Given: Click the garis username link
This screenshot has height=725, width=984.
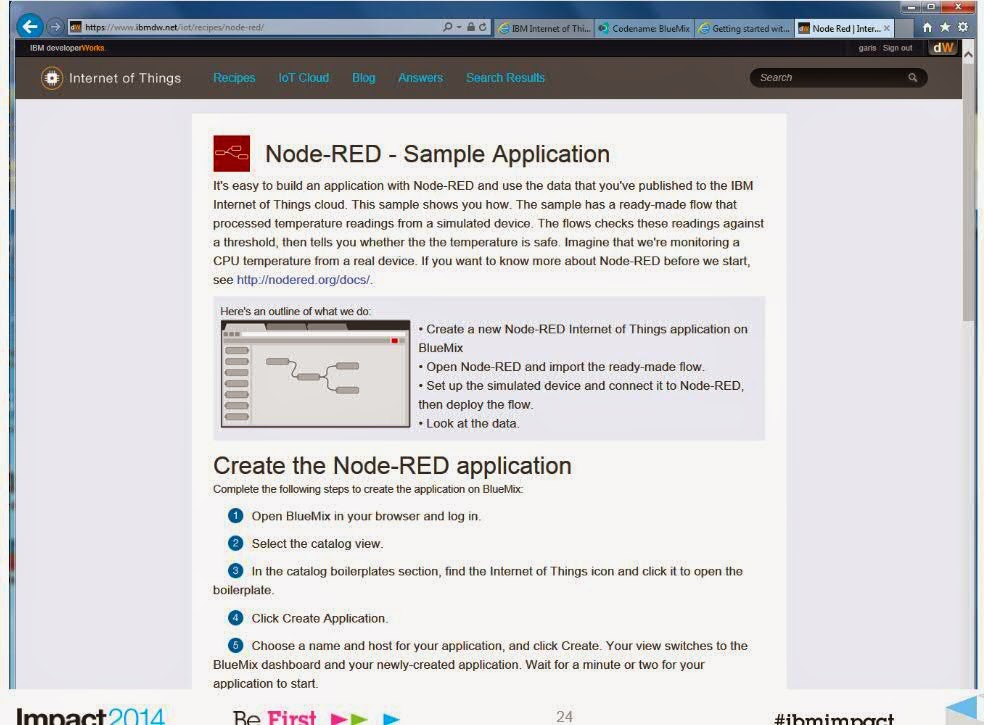Looking at the screenshot, I should coord(867,48).
